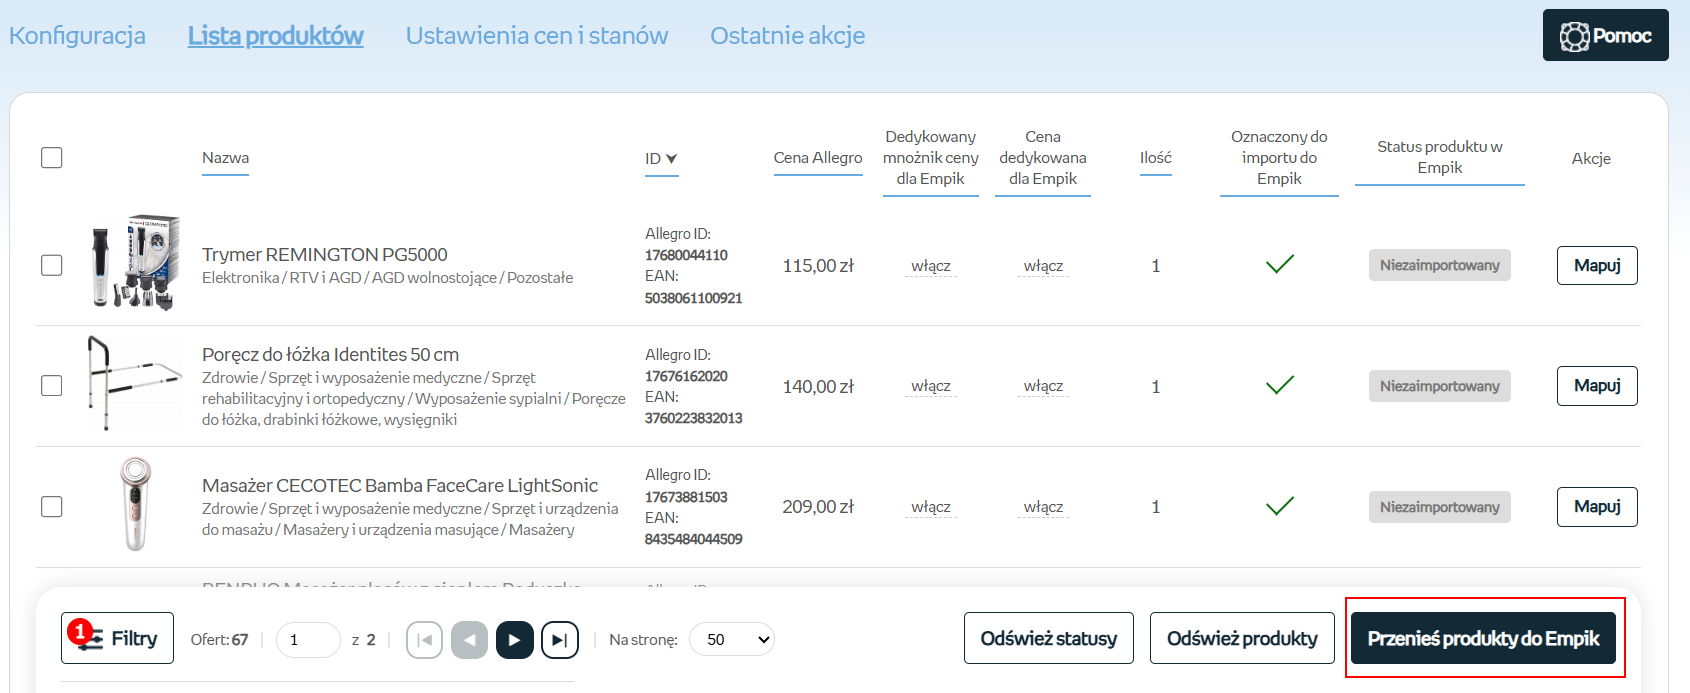Sort by Status produktu w Empik column

pyautogui.click(x=1439, y=158)
